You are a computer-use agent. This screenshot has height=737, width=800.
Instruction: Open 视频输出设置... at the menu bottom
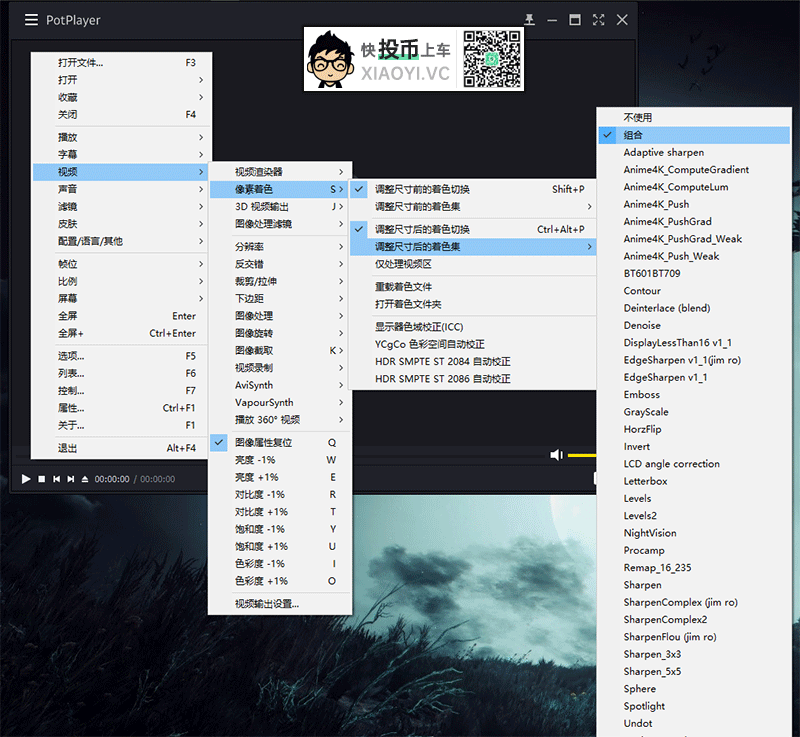point(267,604)
